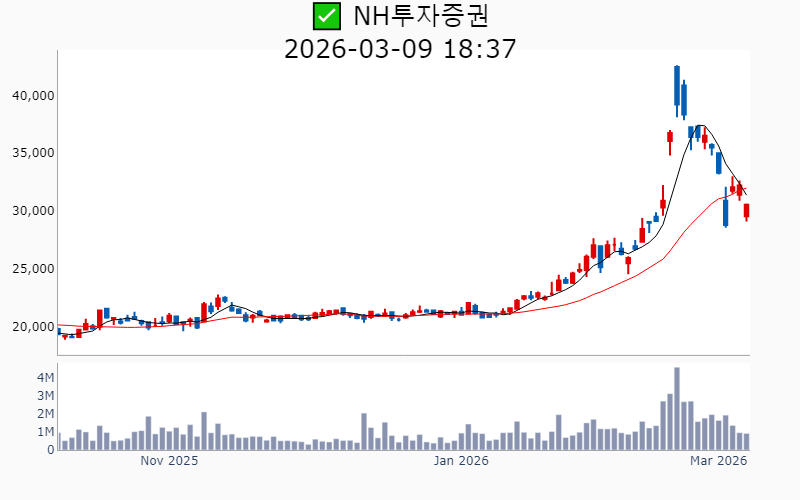This screenshot has width=800, height=500.
Task: Click the highest blue candlestick above 40,000
Action: point(677,86)
